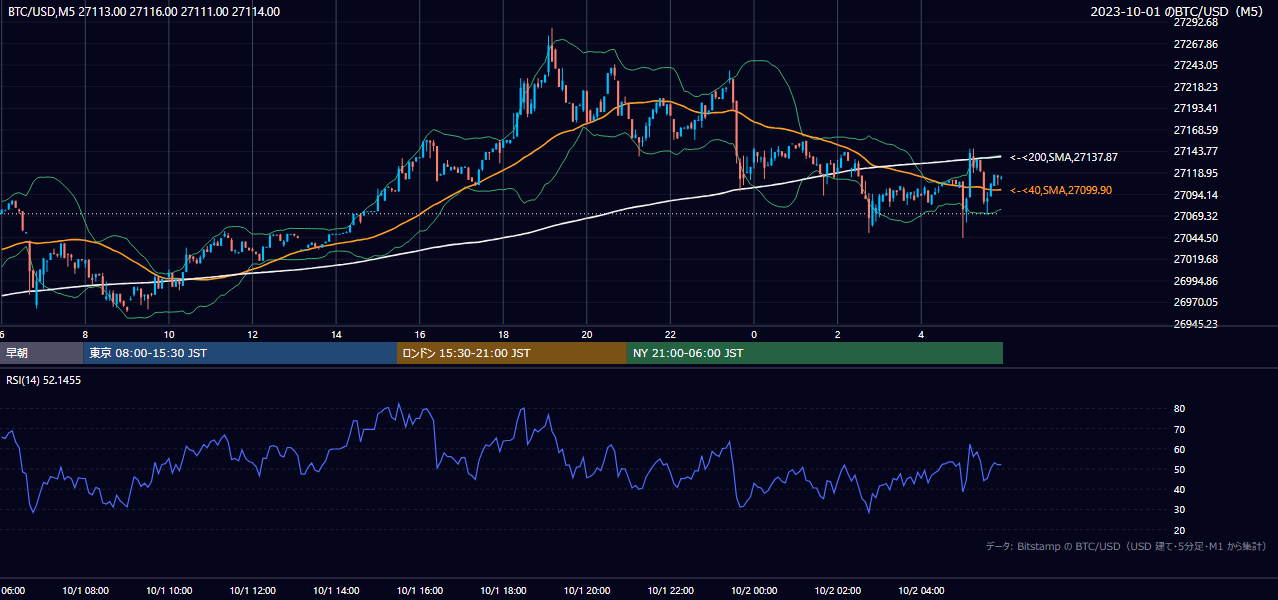Viewport: 1278px width, 600px height.
Task: Click the RSI(14) 52.1455 indicator label
Action: pyautogui.click(x=44, y=380)
